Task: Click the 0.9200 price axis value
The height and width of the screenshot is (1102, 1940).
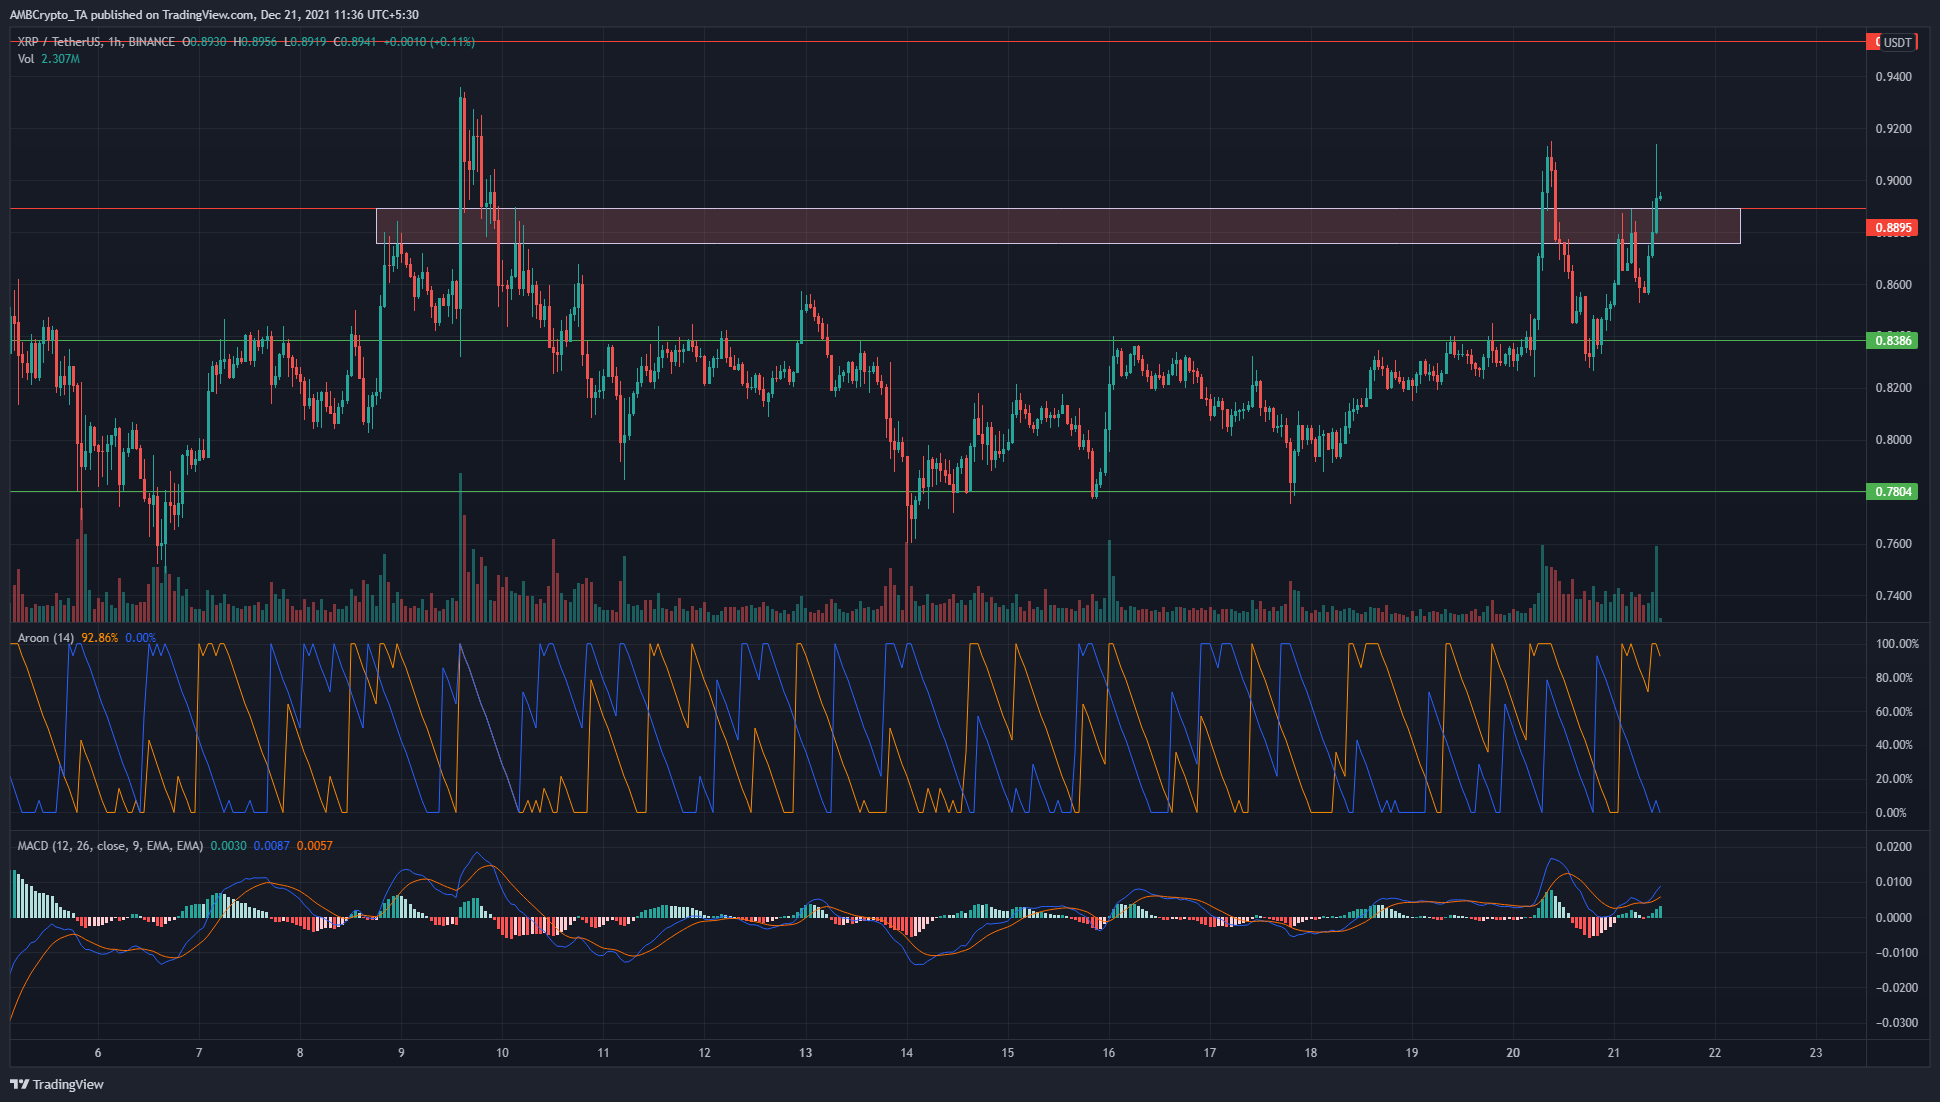Action: pyautogui.click(x=1893, y=129)
